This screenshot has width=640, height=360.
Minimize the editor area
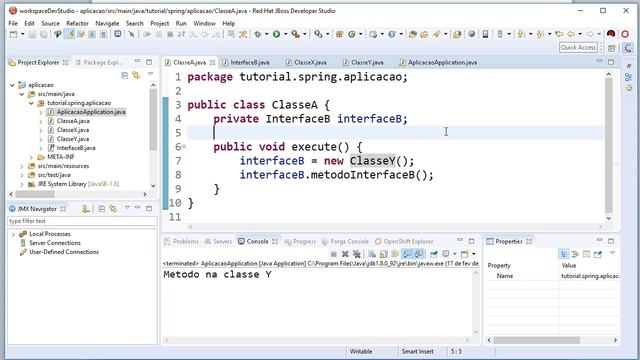599,61
